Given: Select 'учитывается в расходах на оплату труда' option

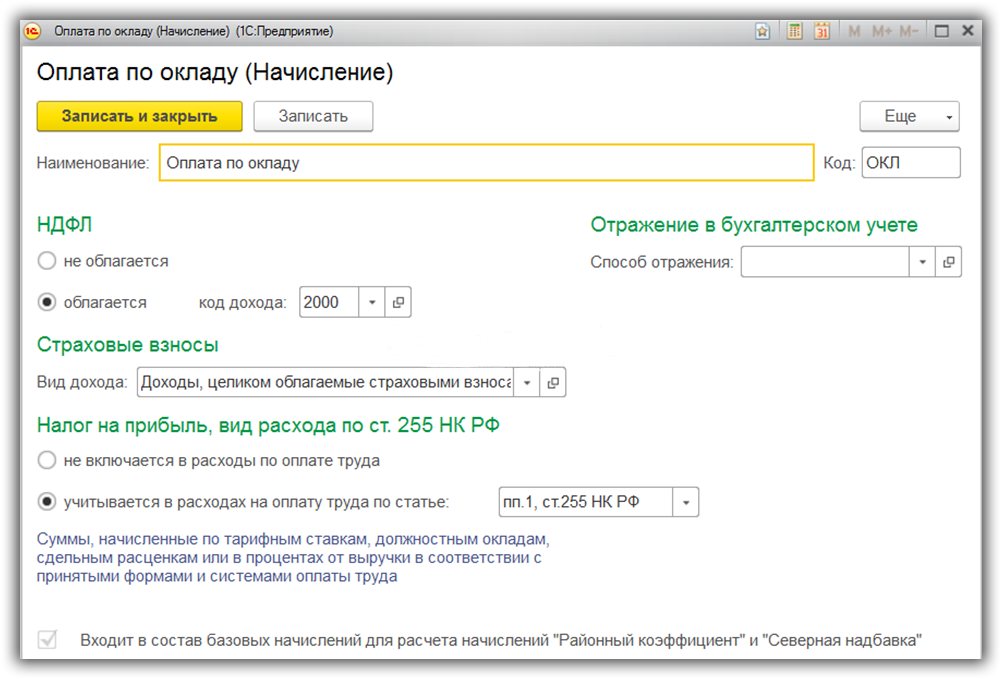Looking at the screenshot, I should click(x=47, y=501).
